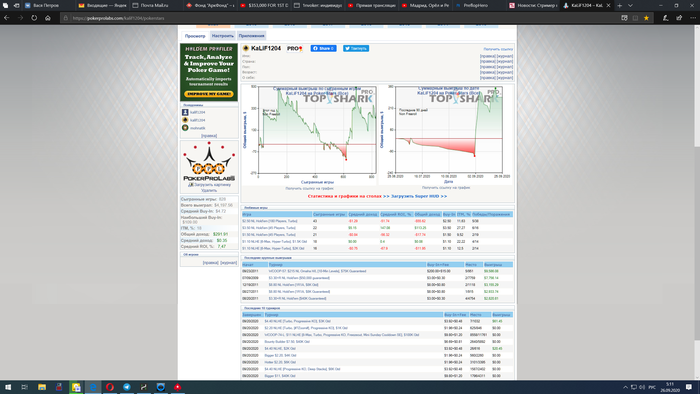Click the [правка] link under aliases

tap(209, 136)
